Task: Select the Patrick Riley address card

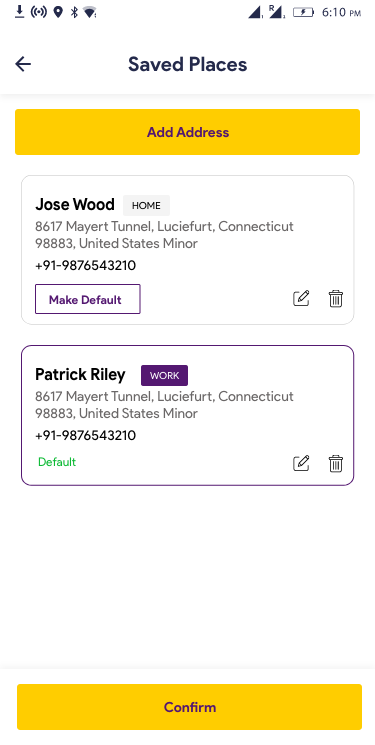Action: tap(187, 415)
